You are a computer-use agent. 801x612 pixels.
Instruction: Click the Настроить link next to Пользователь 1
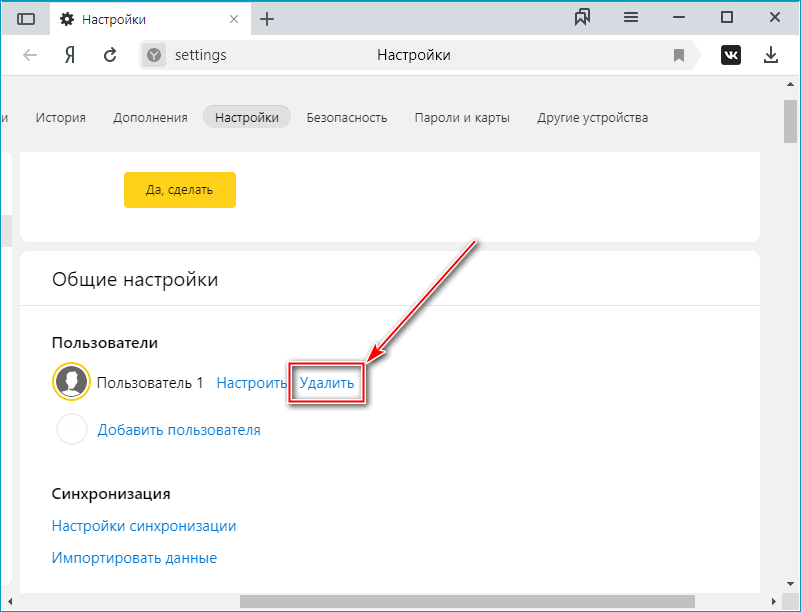(x=252, y=382)
